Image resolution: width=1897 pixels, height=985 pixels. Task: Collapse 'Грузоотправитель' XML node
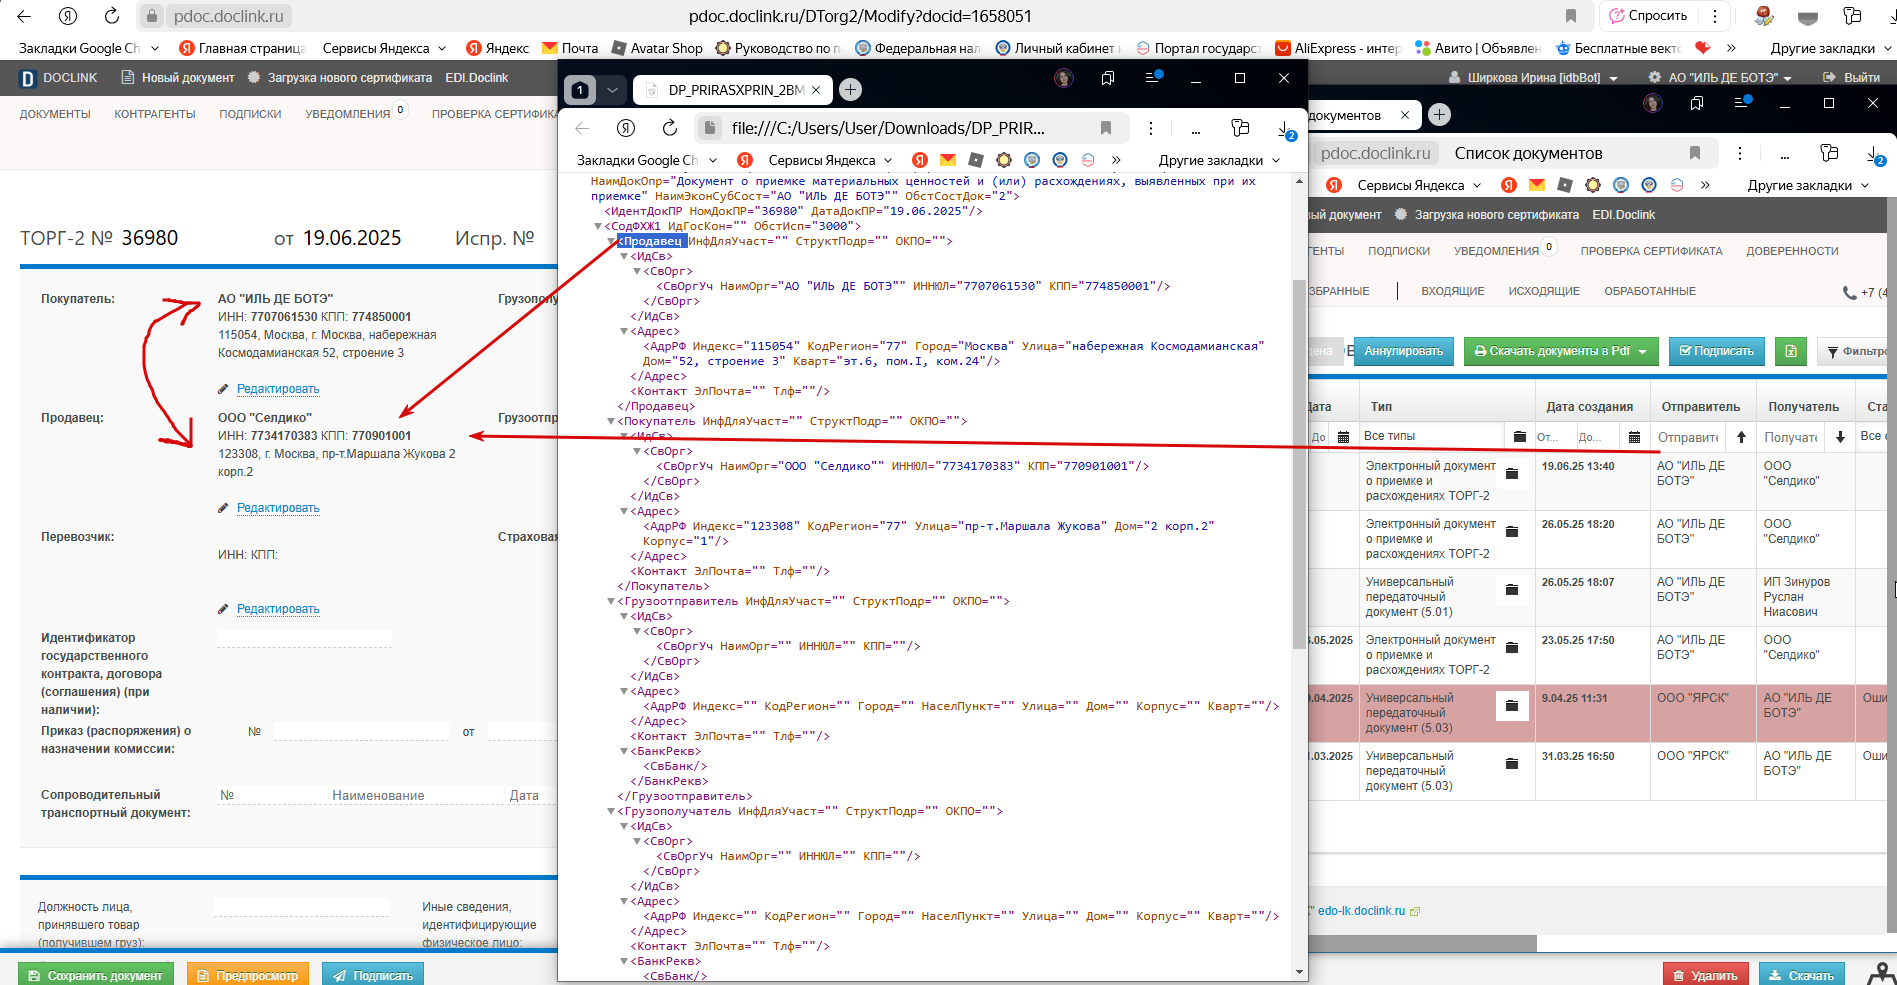pyautogui.click(x=612, y=602)
